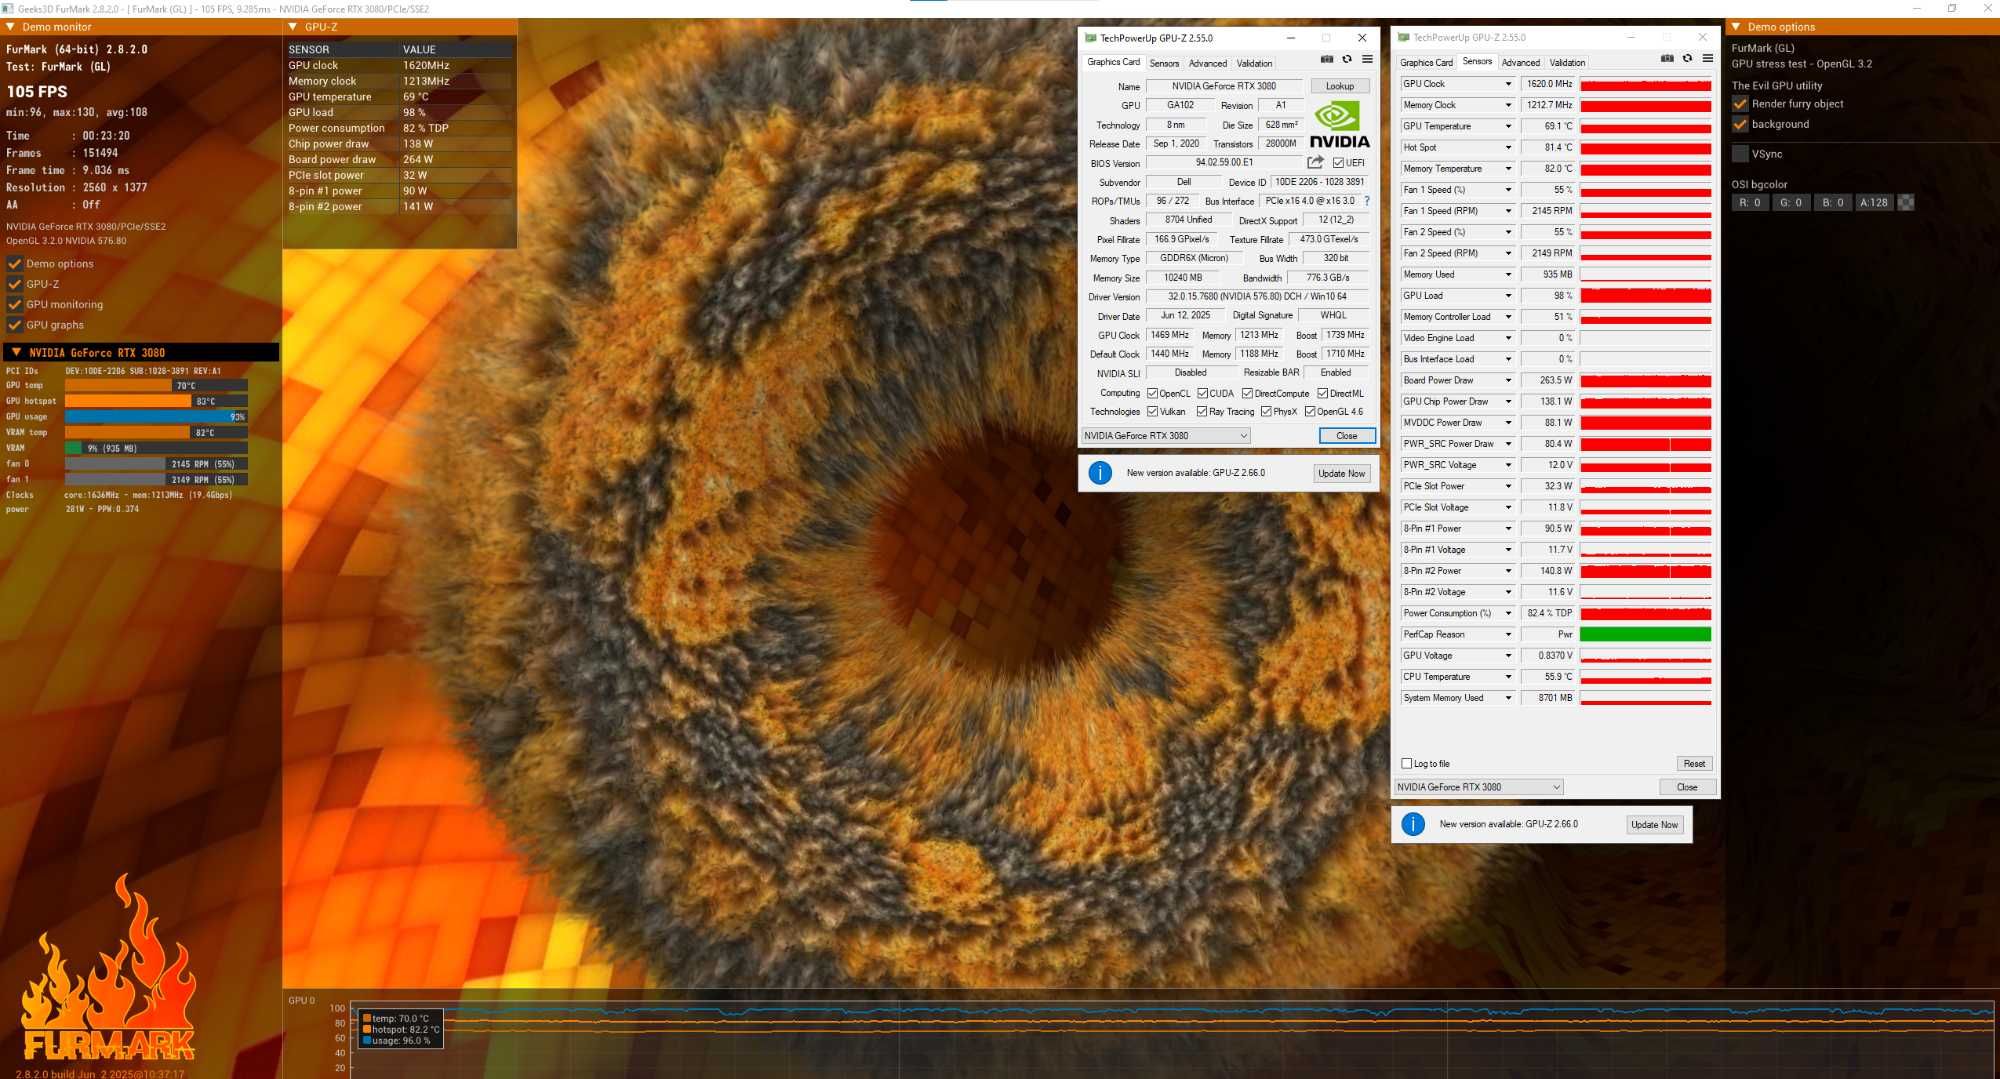
Task: Click the info icon in the Sensors window update notice
Action: [x=1413, y=824]
